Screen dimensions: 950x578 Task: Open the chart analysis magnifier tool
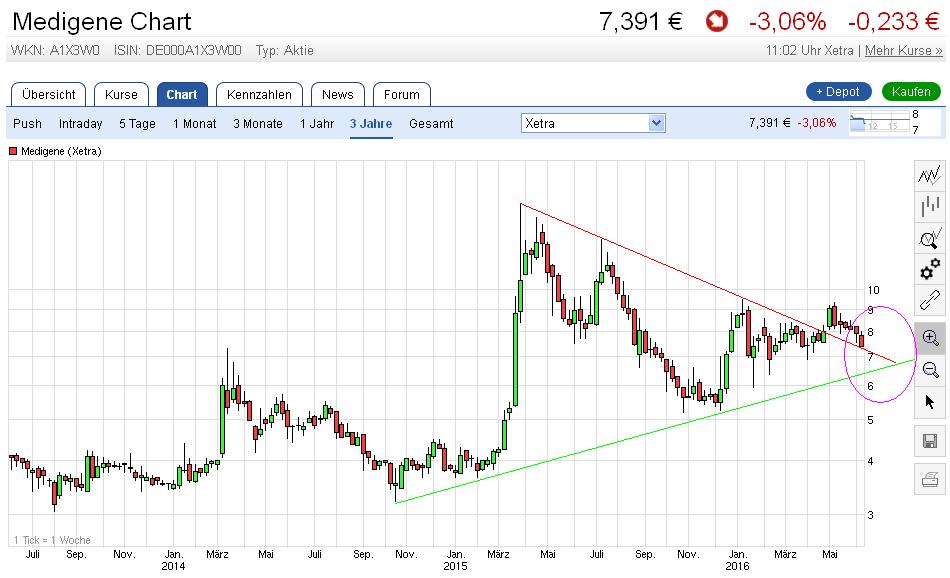[x=929, y=238]
